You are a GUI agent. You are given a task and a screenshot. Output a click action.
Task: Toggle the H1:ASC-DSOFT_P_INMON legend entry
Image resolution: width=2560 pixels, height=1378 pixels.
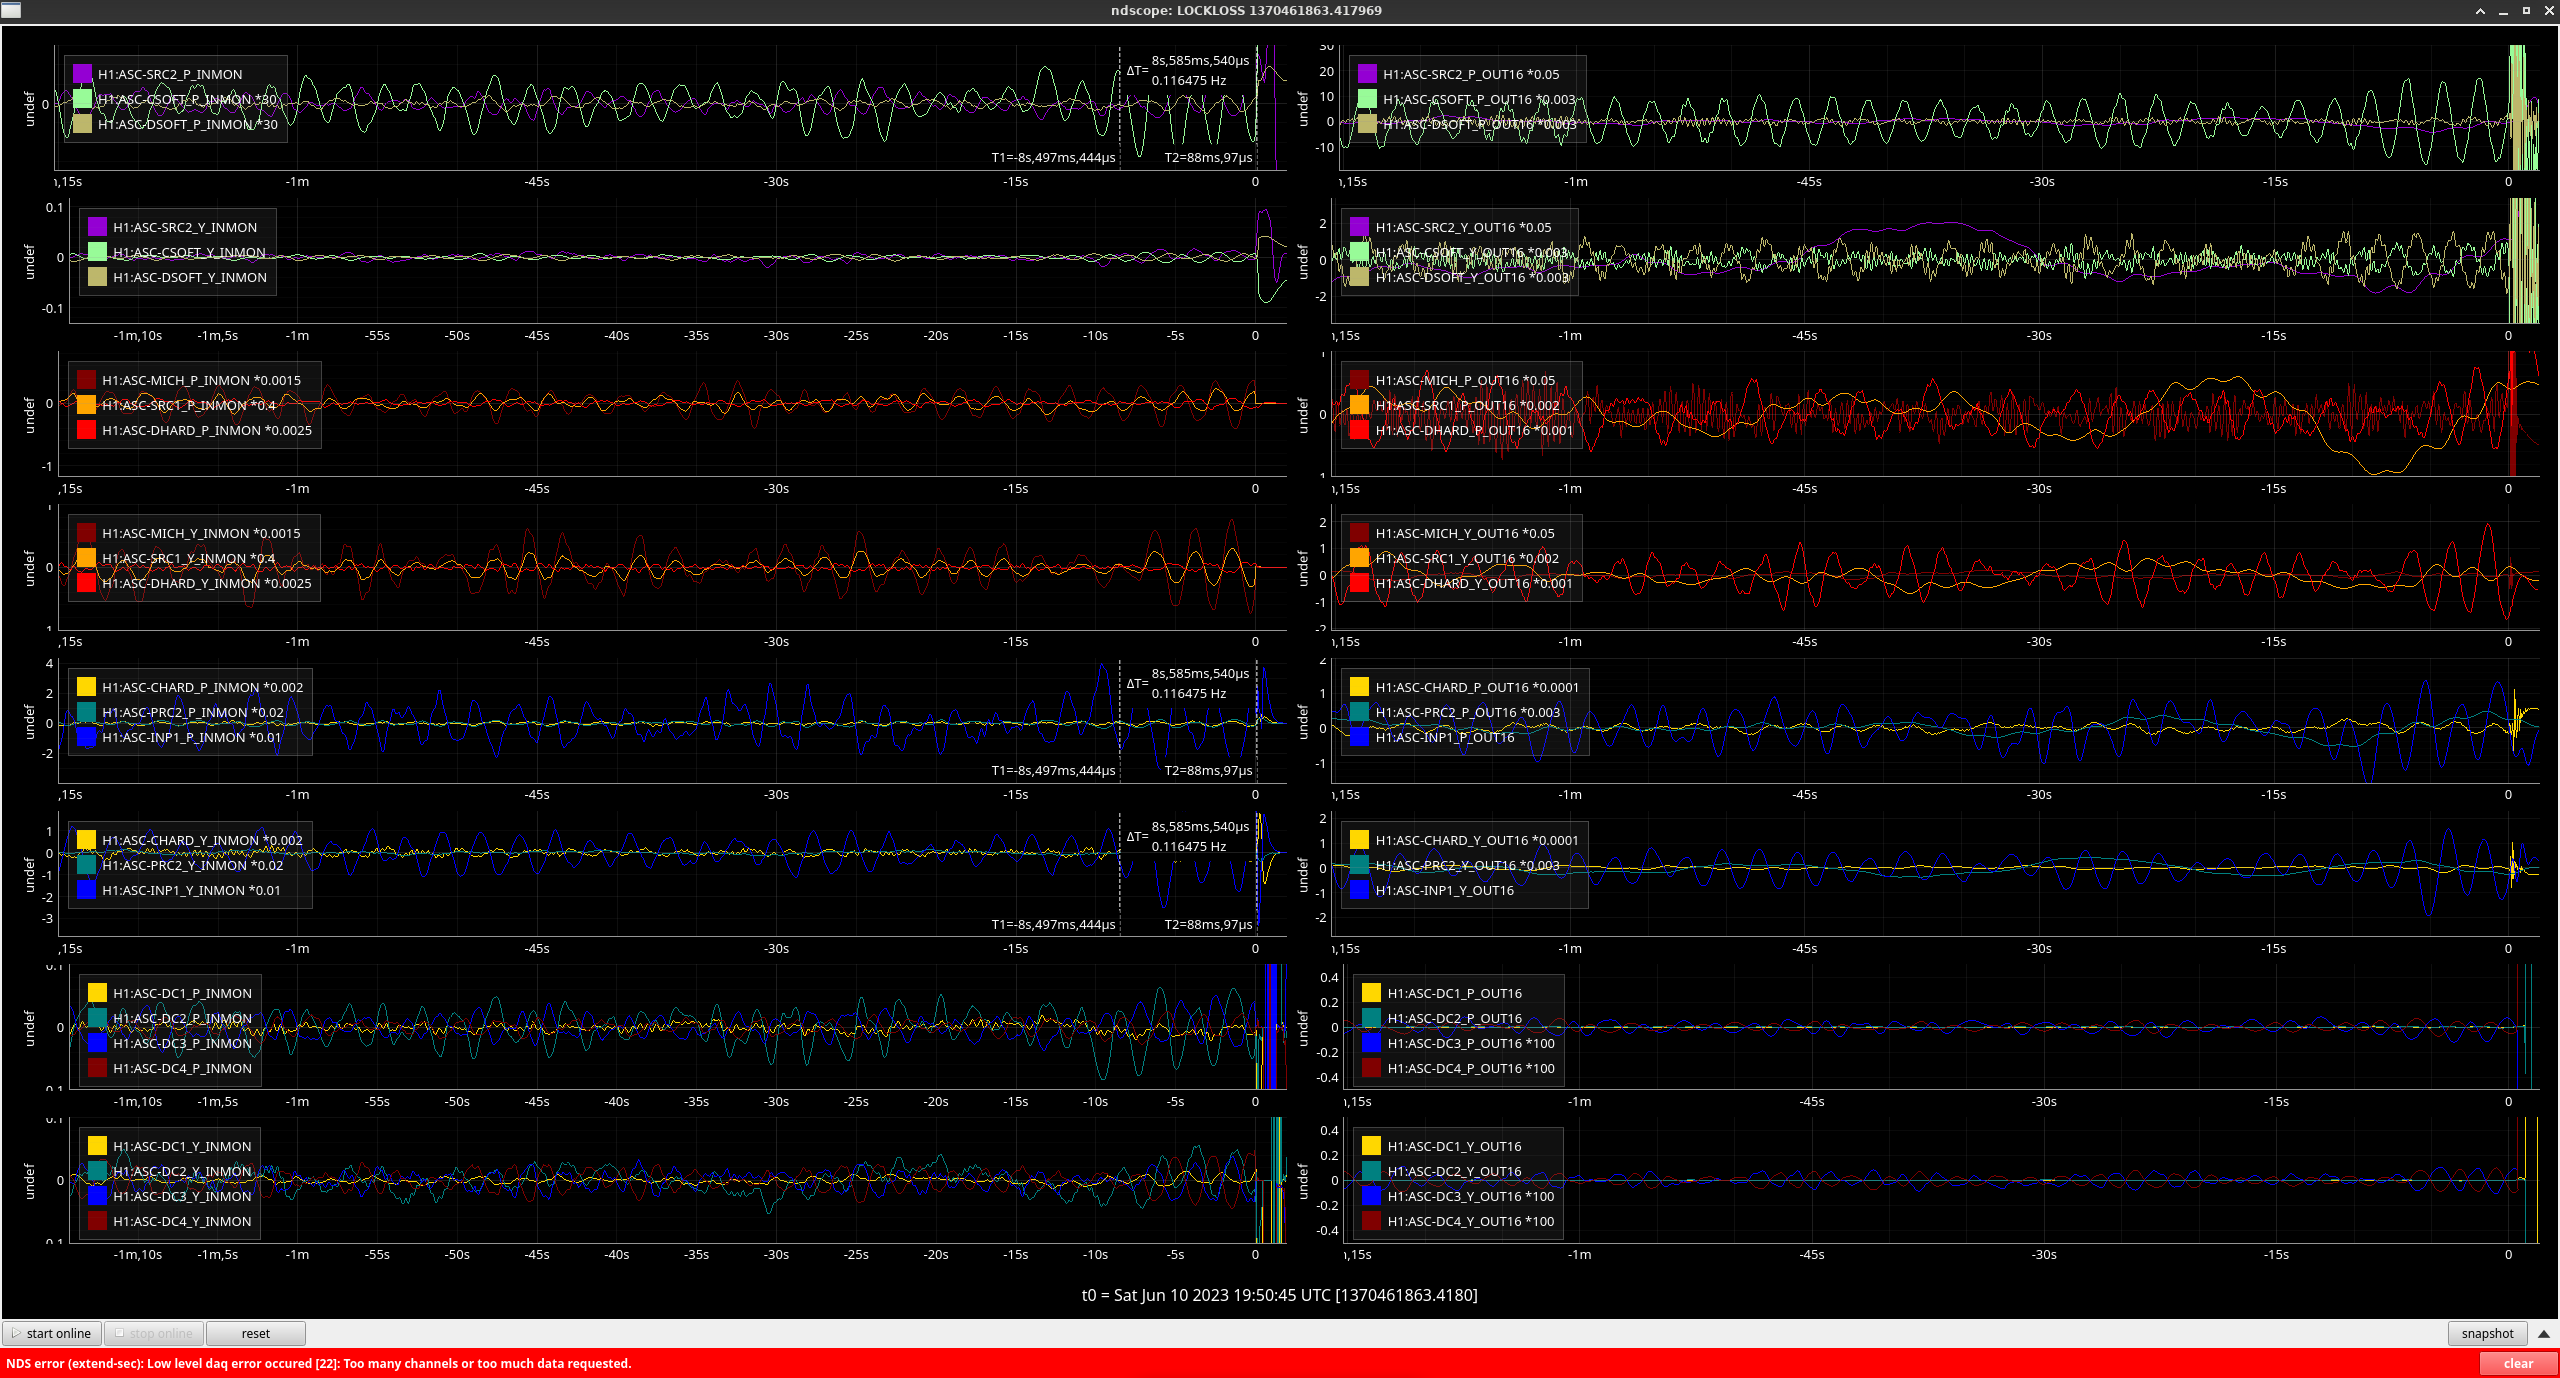click(x=187, y=124)
